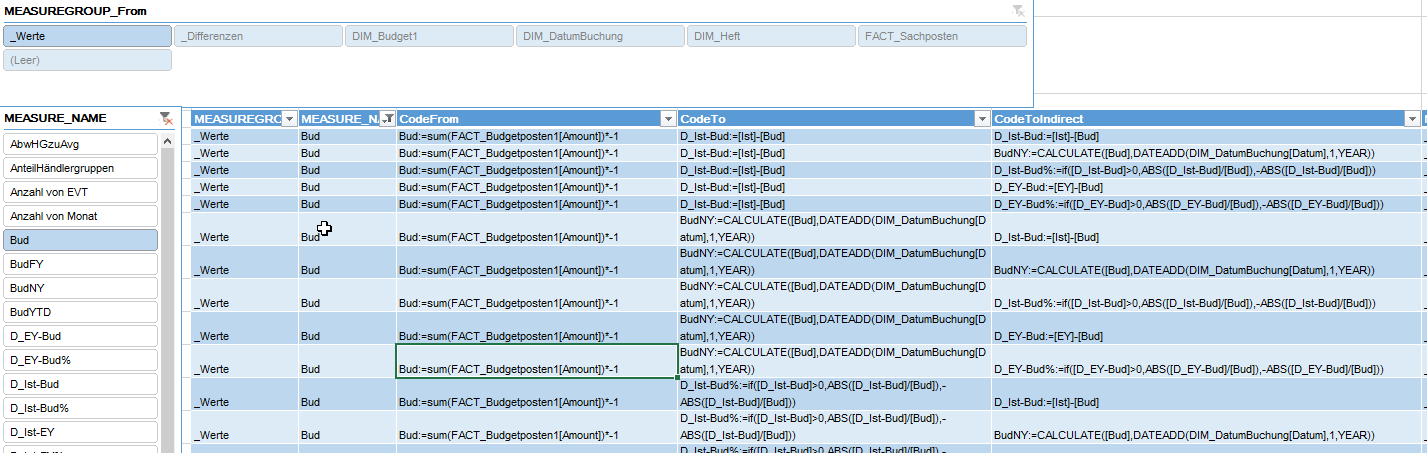
Task: Open CodeTo column filter dropdown
Action: [982, 119]
